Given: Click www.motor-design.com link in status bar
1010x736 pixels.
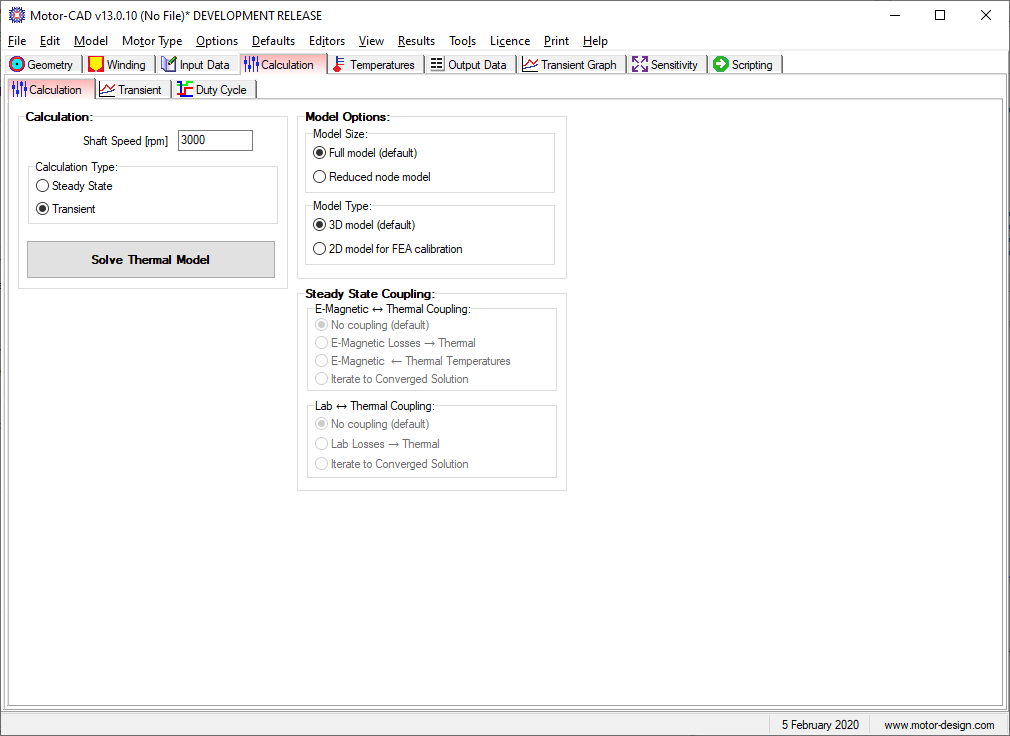Looking at the screenshot, I should click(939, 725).
